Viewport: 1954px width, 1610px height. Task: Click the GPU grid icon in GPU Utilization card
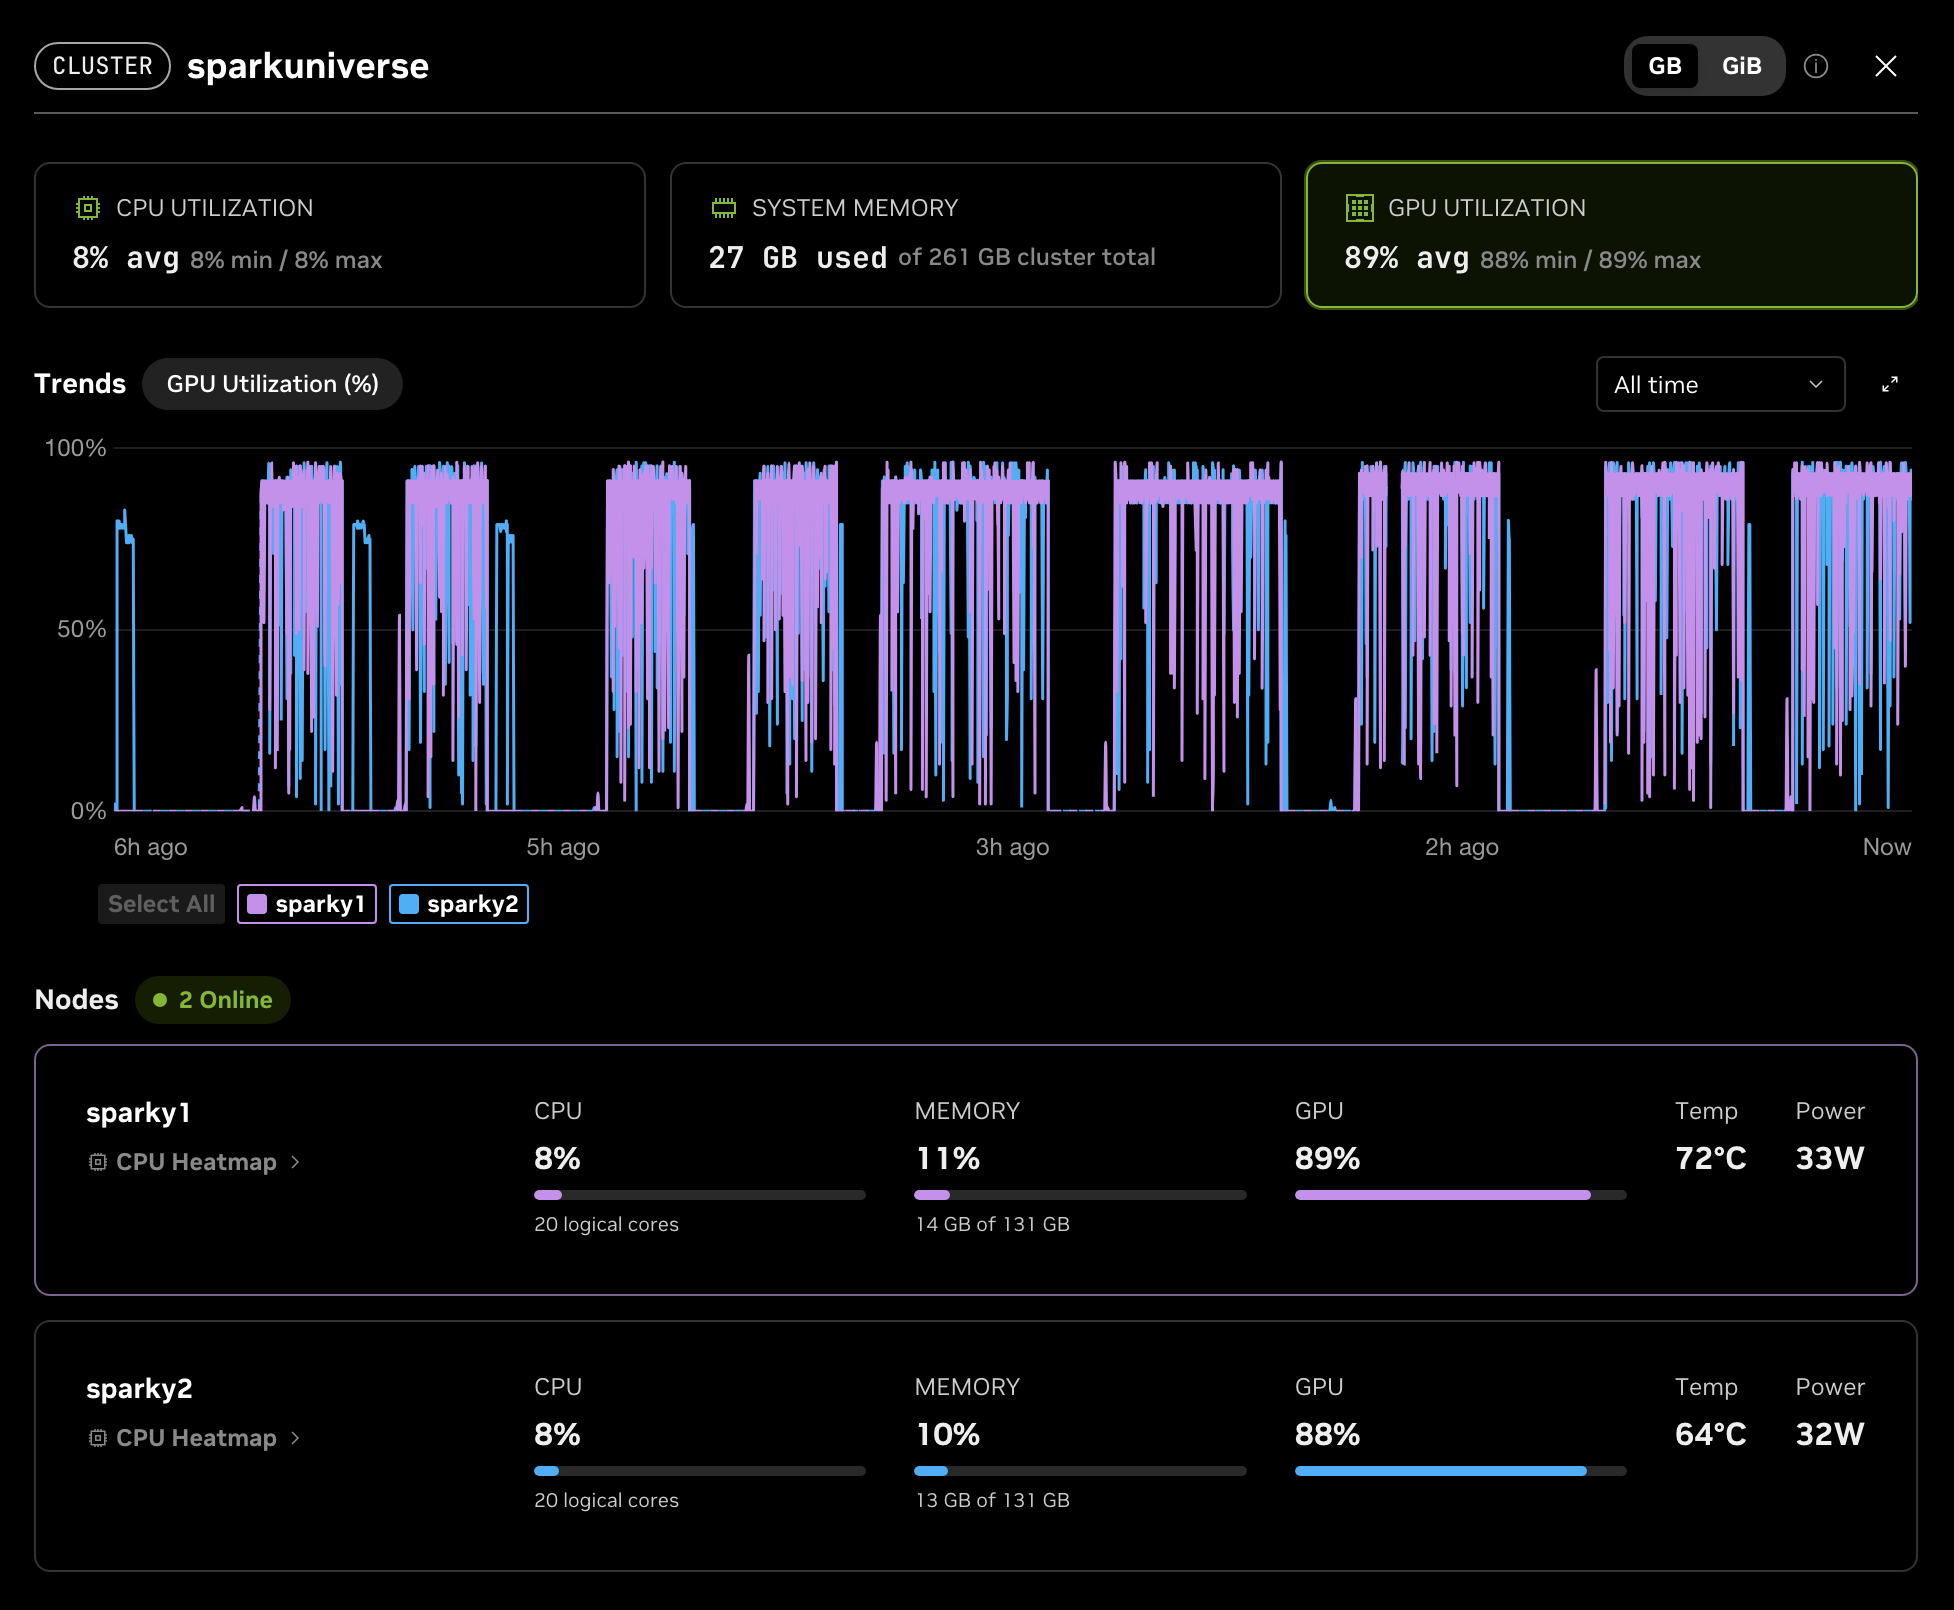(x=1360, y=208)
